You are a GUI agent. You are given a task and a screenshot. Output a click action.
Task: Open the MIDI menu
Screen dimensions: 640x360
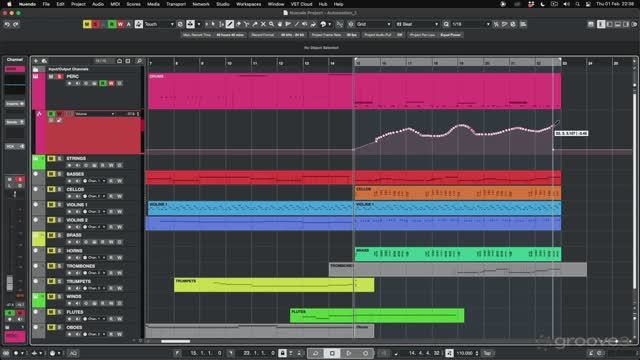(116, 4)
